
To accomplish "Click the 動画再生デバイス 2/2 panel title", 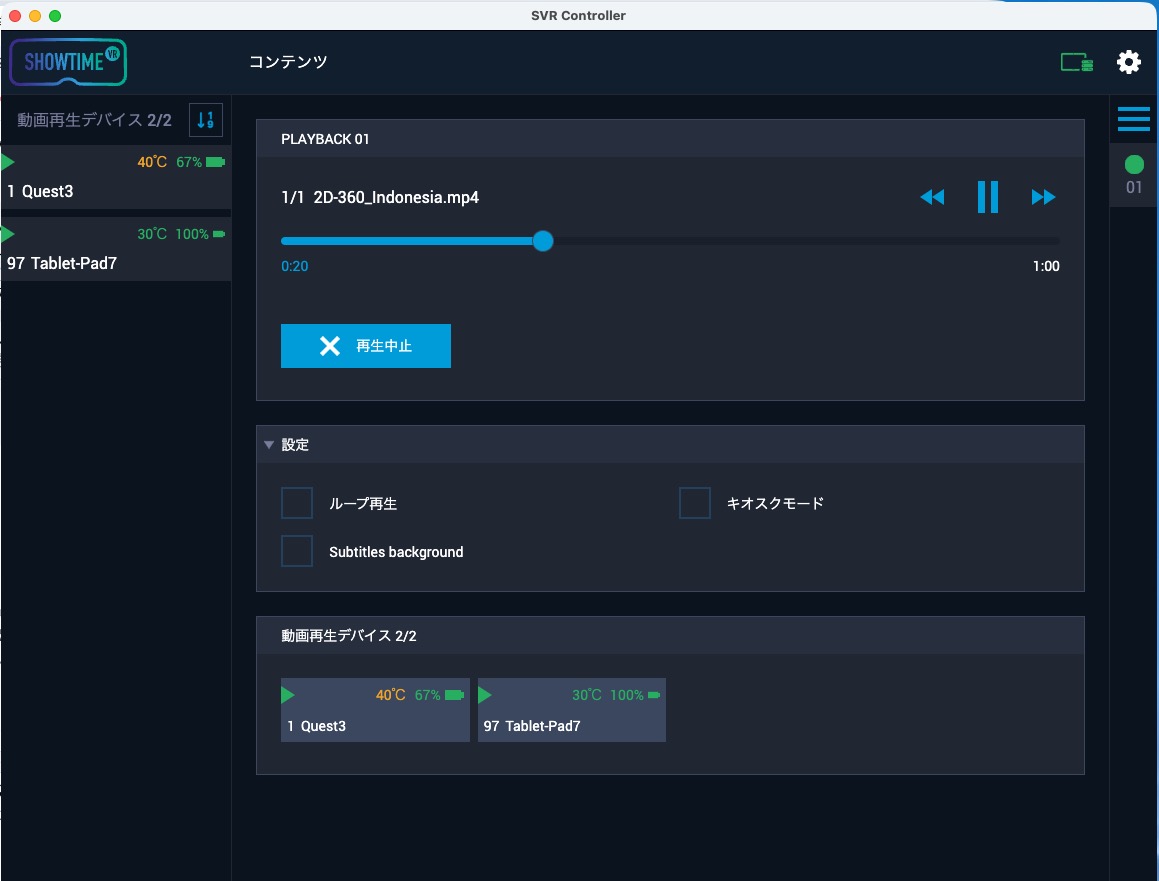I will 349,636.
